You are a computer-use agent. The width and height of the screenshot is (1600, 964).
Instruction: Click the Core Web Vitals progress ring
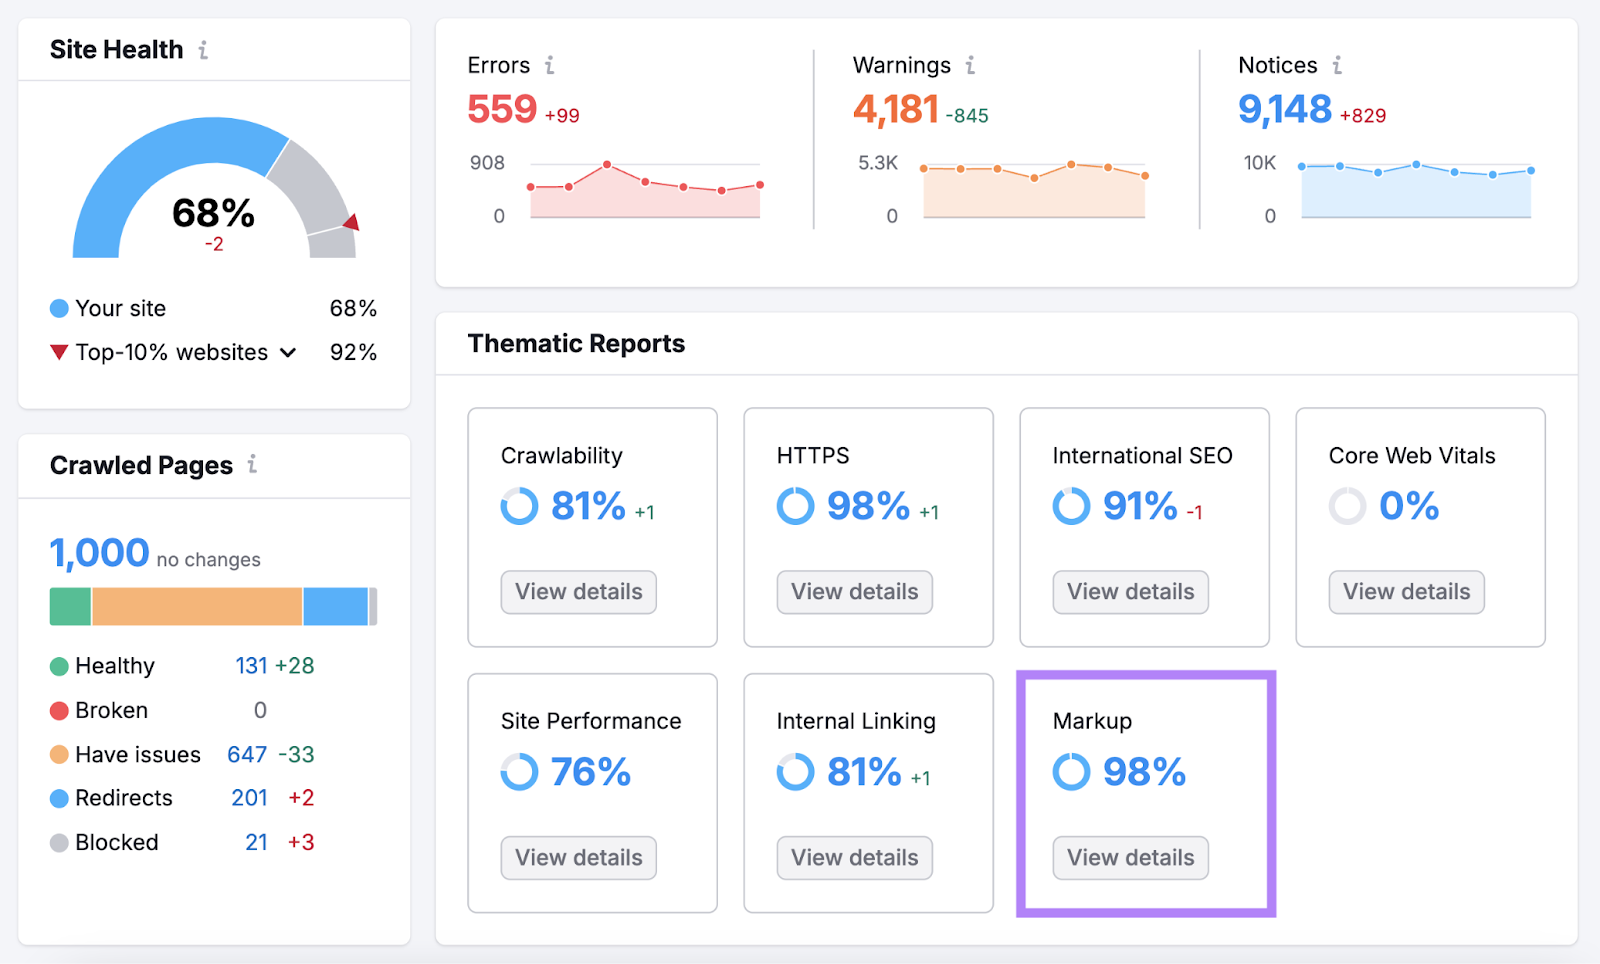pos(1347,506)
